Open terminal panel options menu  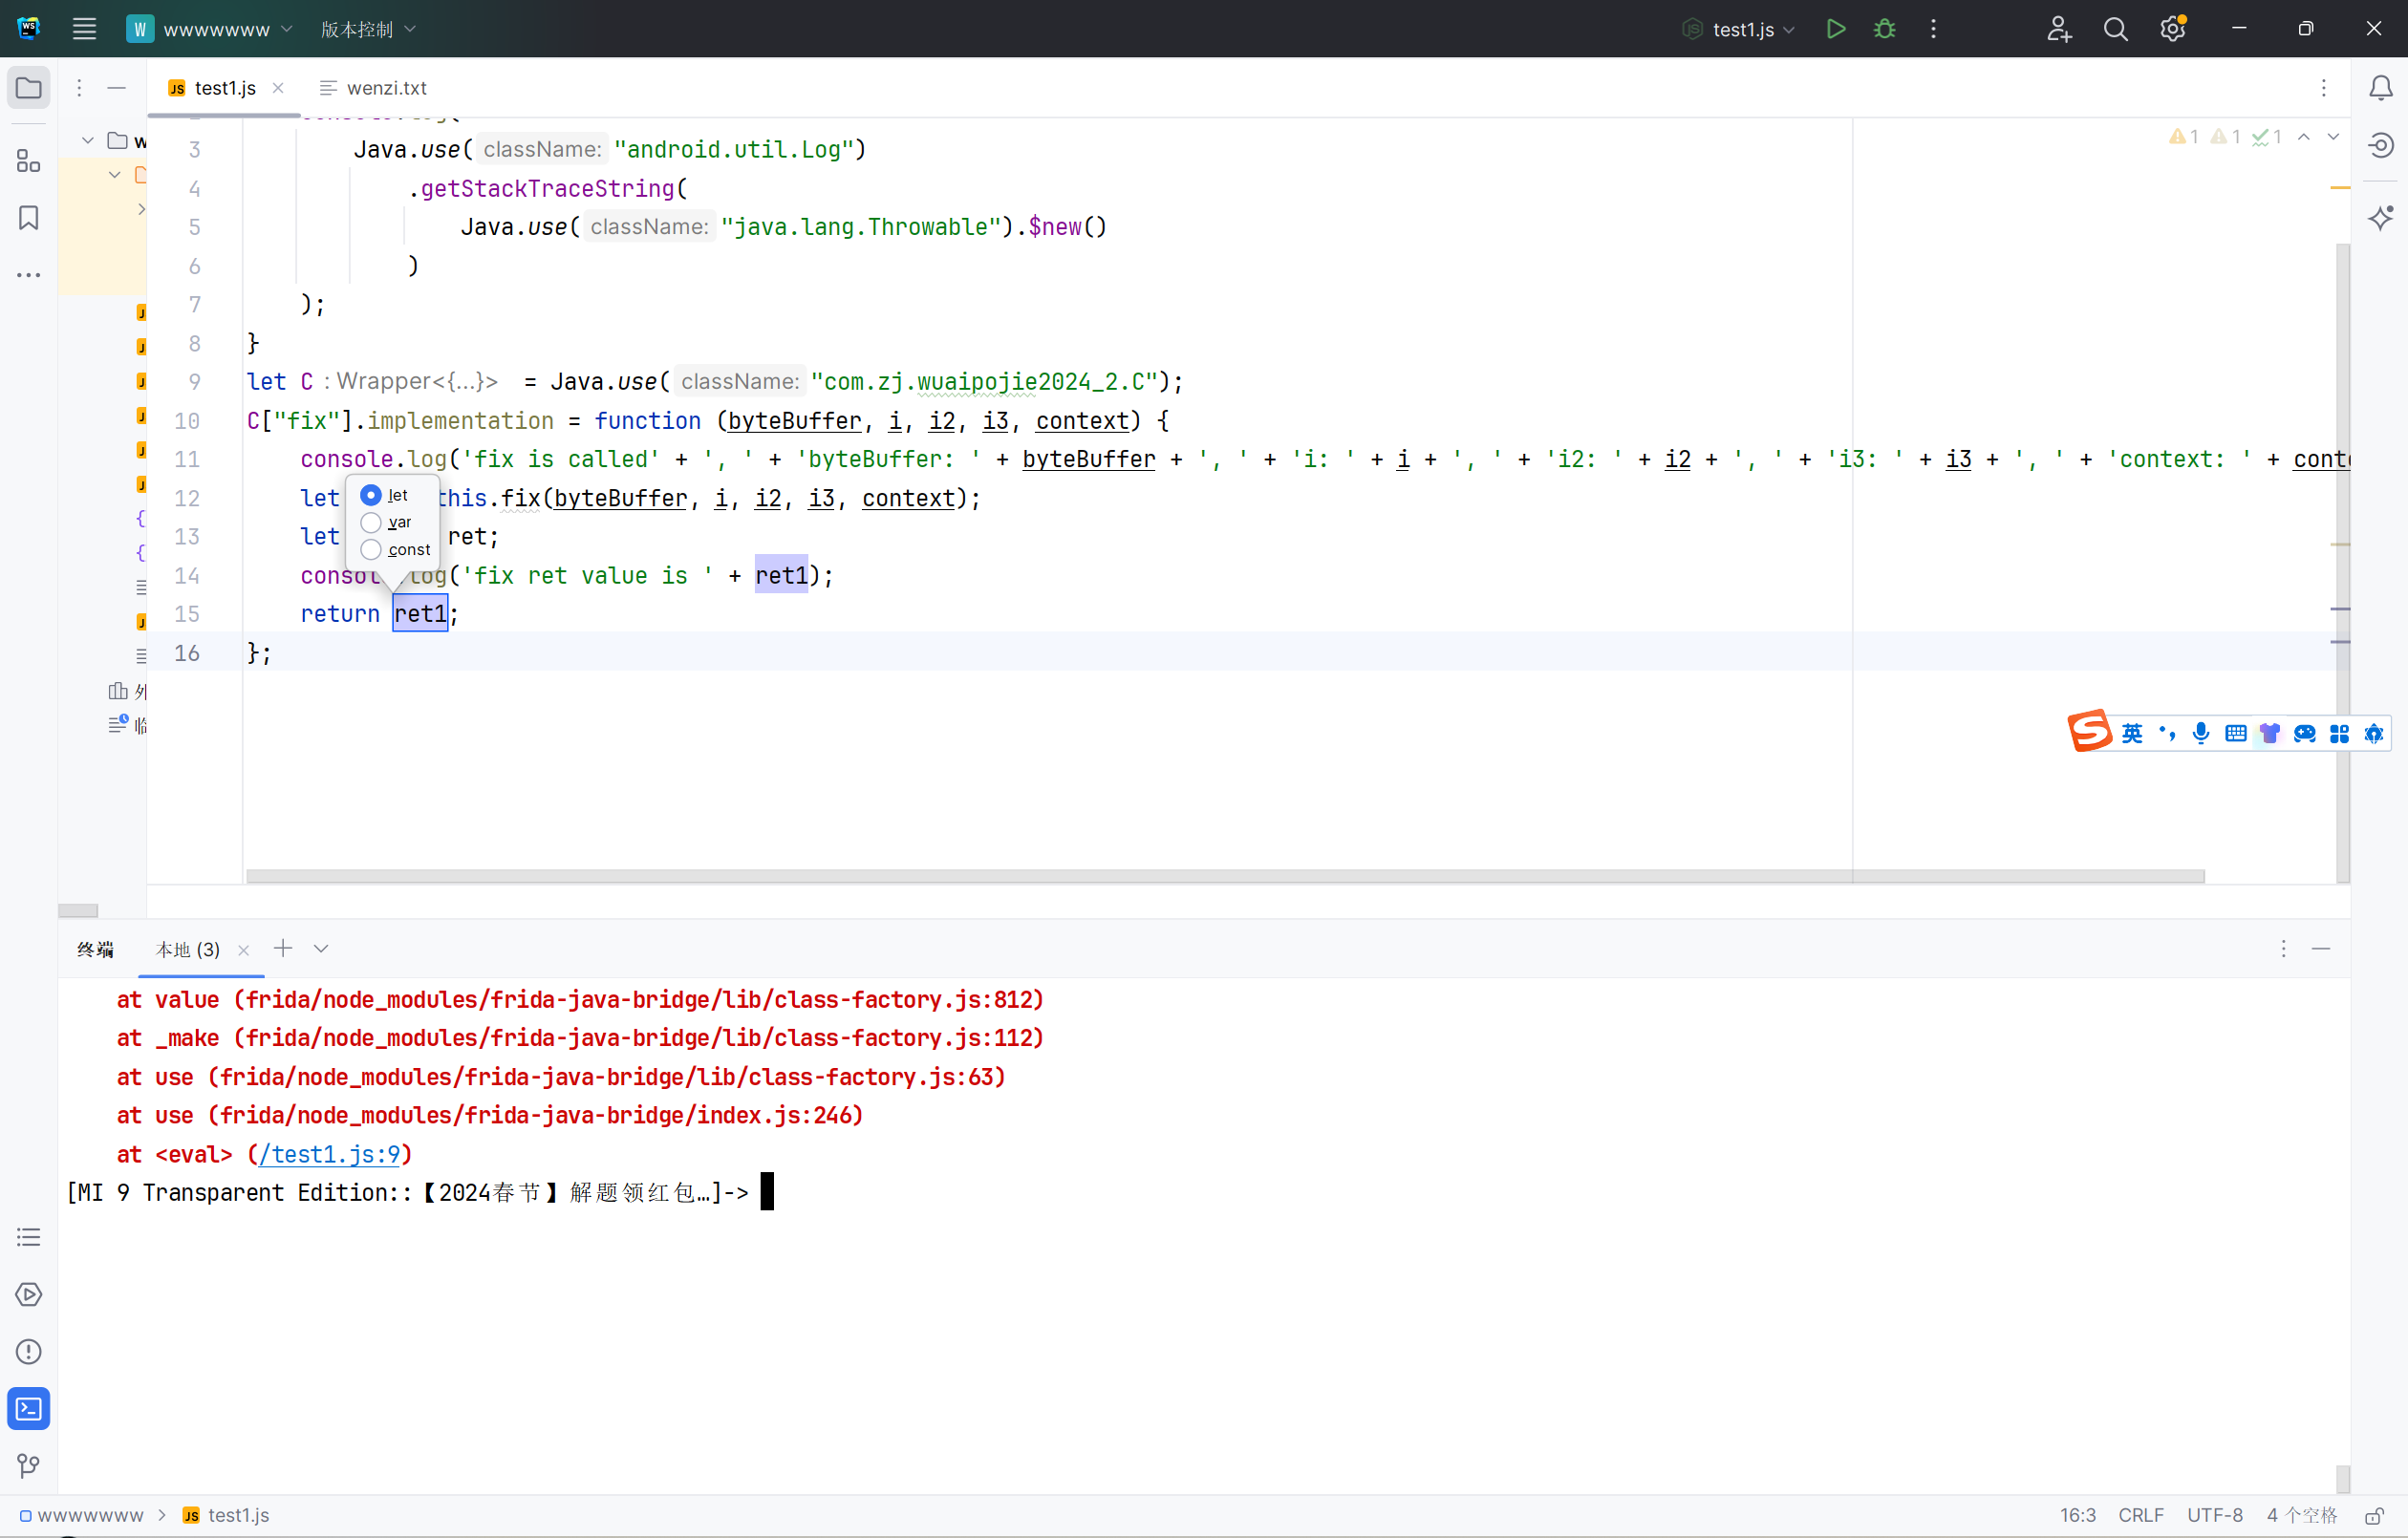(2282, 948)
